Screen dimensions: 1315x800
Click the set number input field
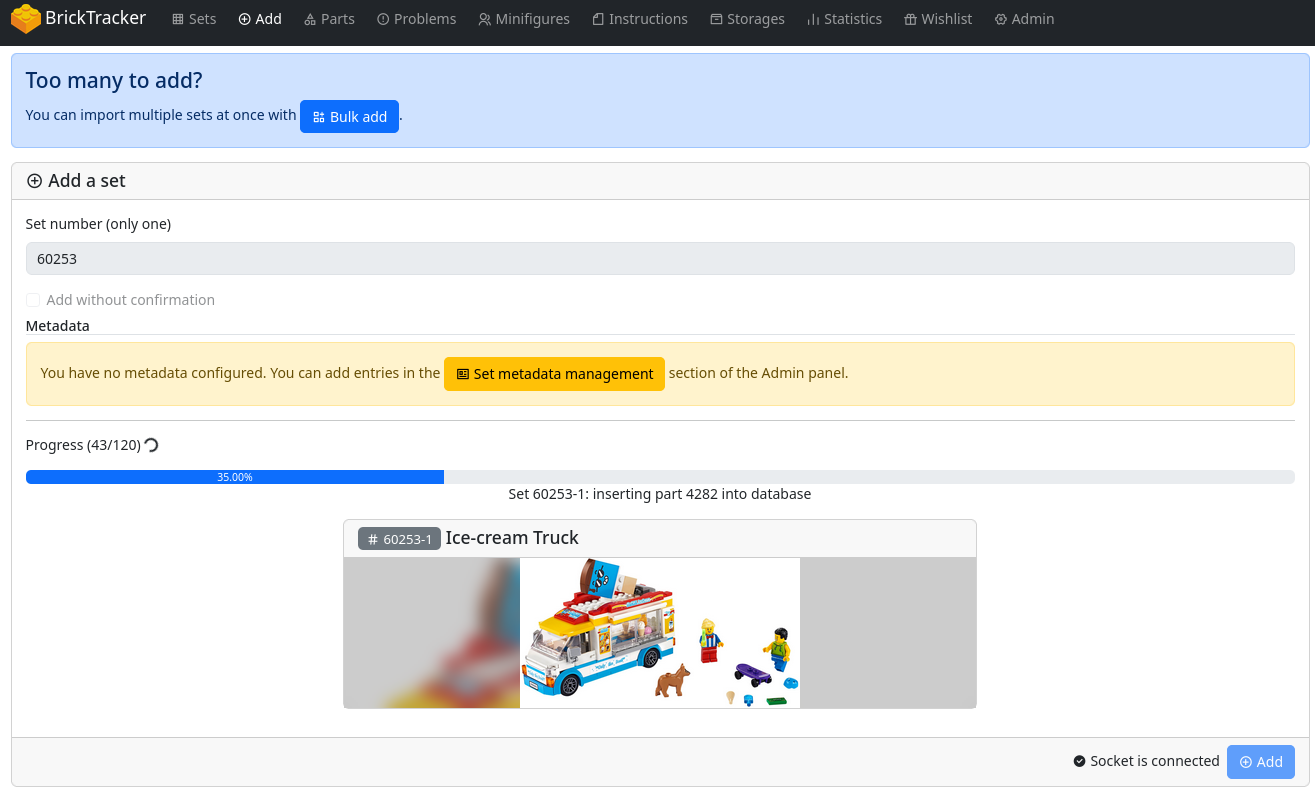pos(660,259)
